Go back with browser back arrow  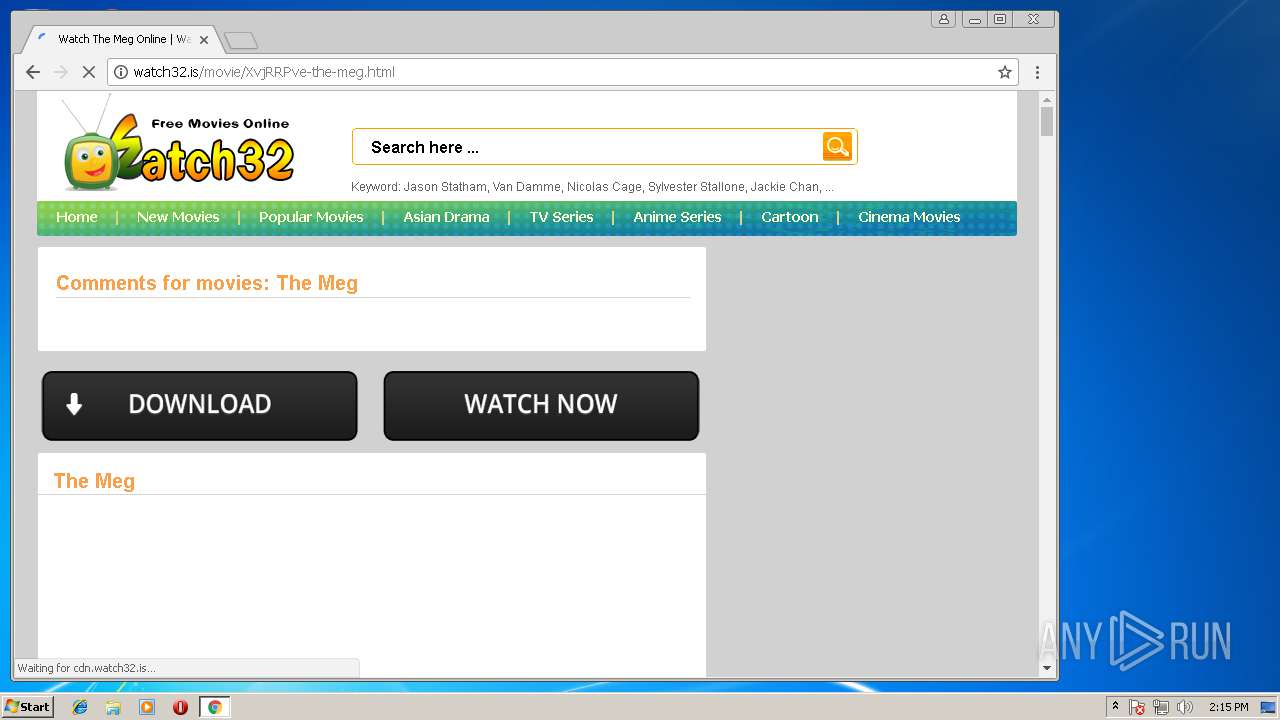[x=33, y=72]
